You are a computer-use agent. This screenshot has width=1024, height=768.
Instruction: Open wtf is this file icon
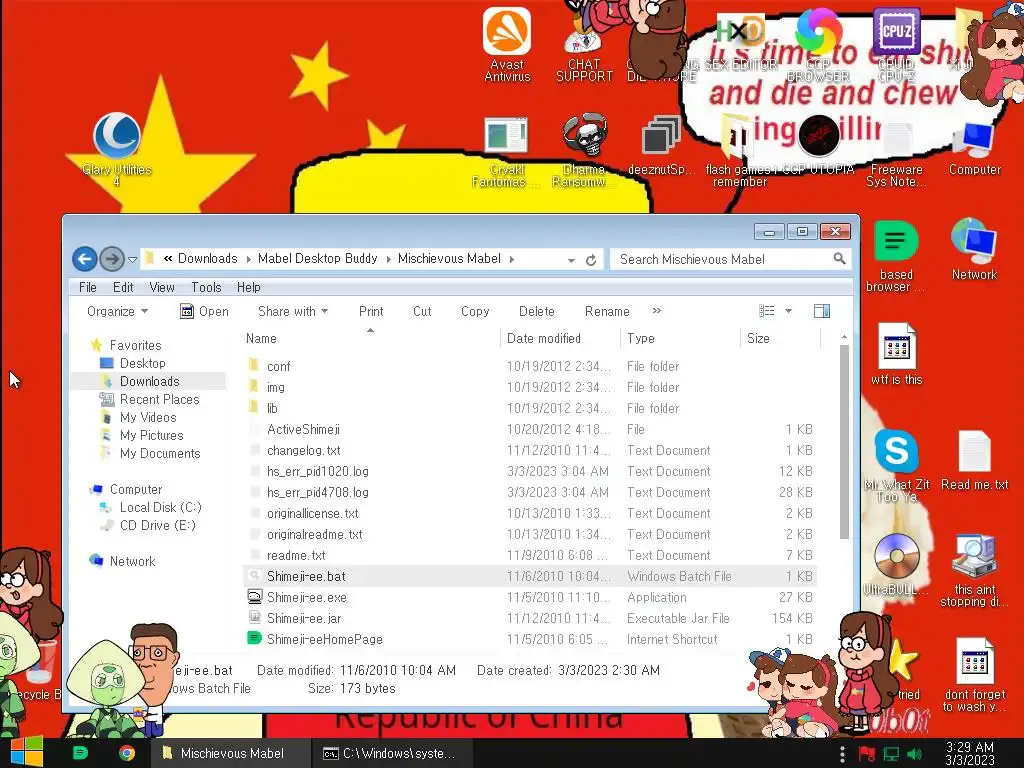coord(896,353)
